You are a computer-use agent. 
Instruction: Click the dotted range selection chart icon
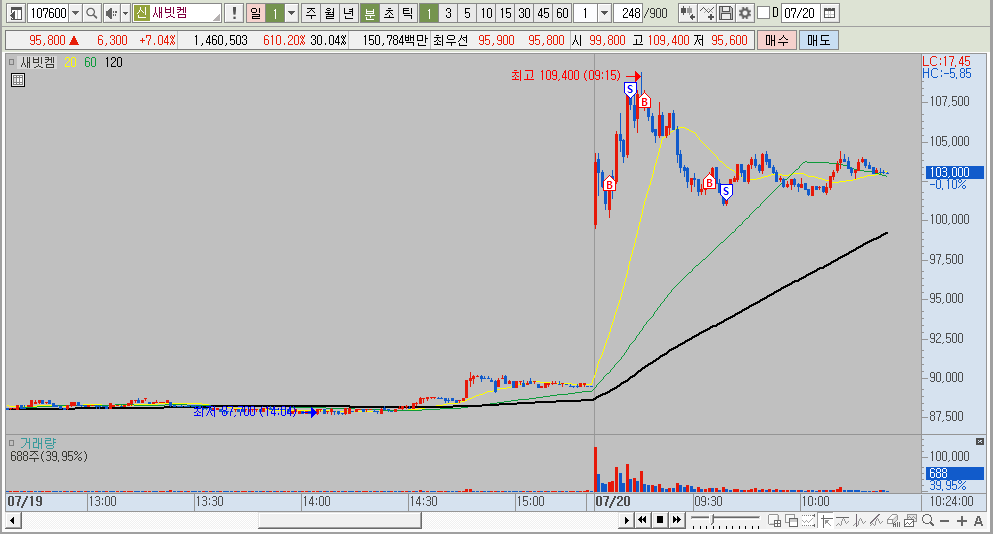(809, 521)
